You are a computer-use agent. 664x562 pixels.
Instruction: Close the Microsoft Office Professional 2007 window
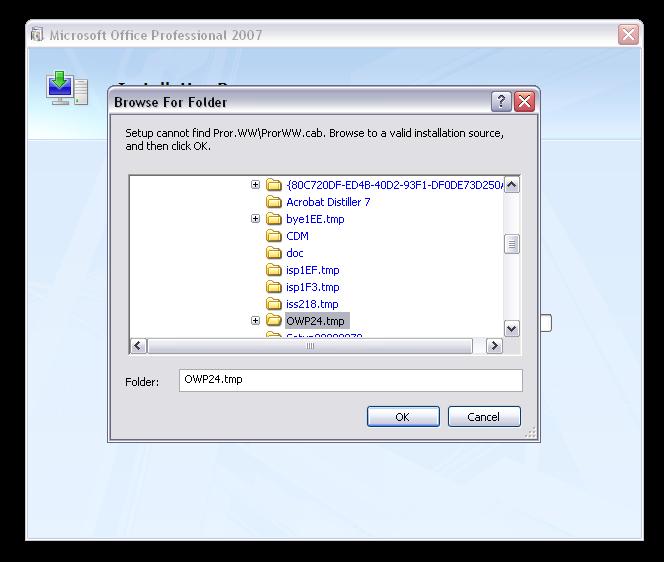click(628, 35)
